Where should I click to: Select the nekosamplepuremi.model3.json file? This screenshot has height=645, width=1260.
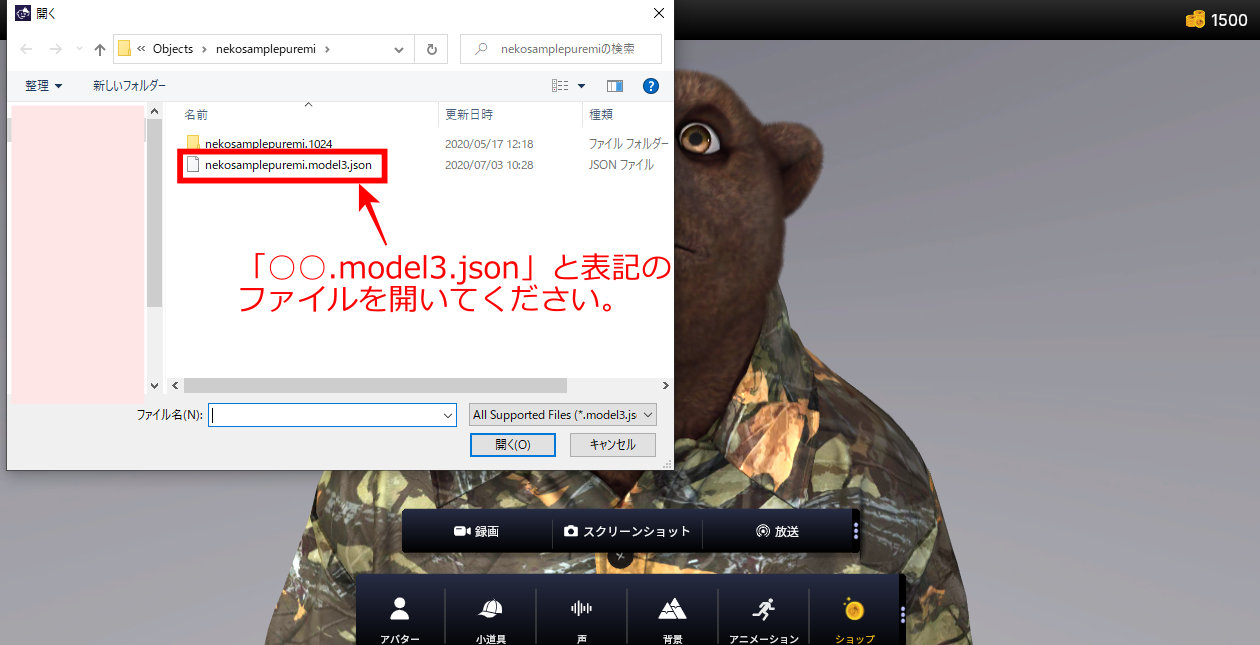[x=287, y=165]
